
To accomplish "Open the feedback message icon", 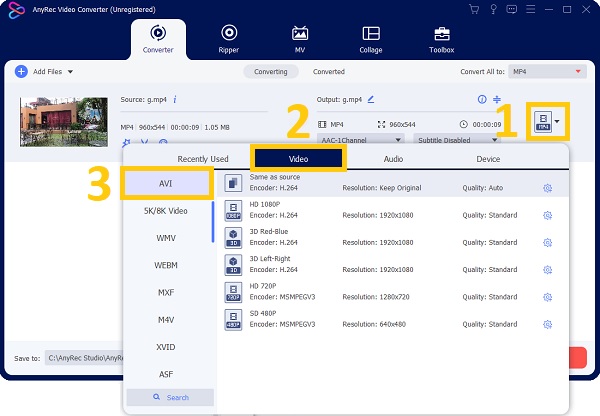I will click(512, 9).
